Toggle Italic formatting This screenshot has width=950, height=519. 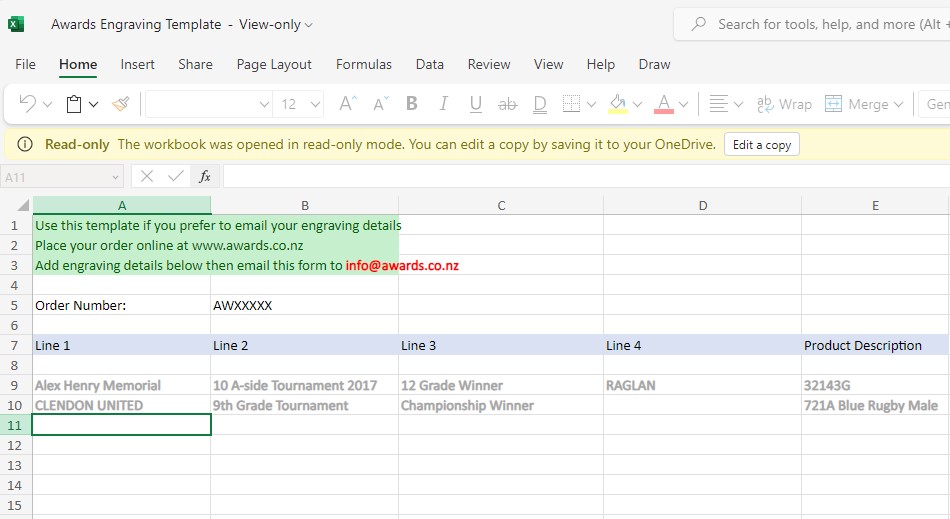click(x=443, y=104)
